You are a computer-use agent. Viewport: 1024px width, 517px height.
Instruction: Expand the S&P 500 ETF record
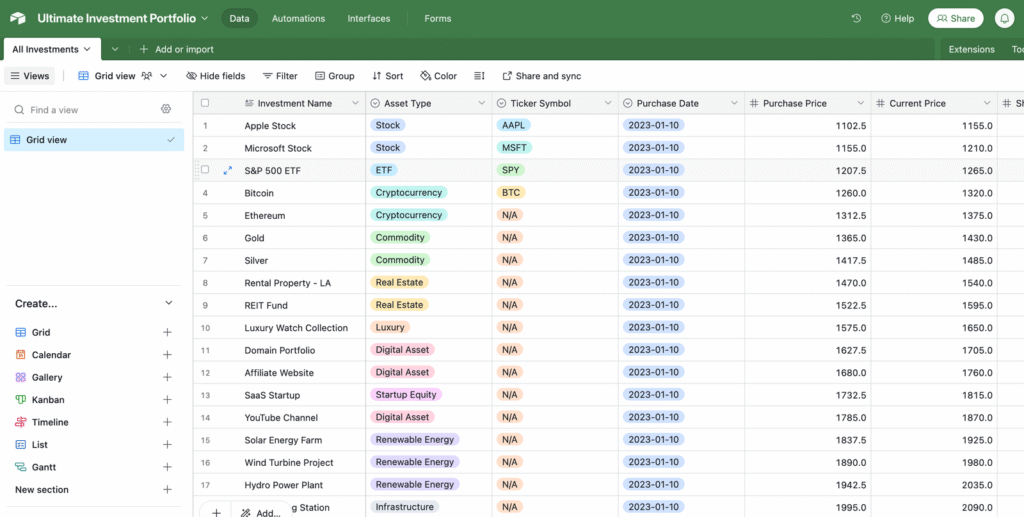coord(227,170)
